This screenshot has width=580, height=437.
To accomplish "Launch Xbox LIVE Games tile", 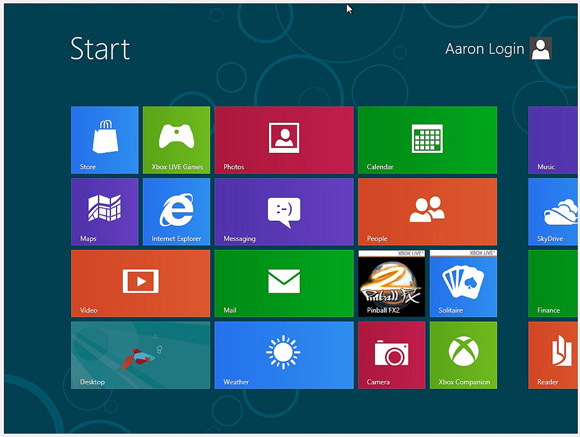I will (176, 140).
